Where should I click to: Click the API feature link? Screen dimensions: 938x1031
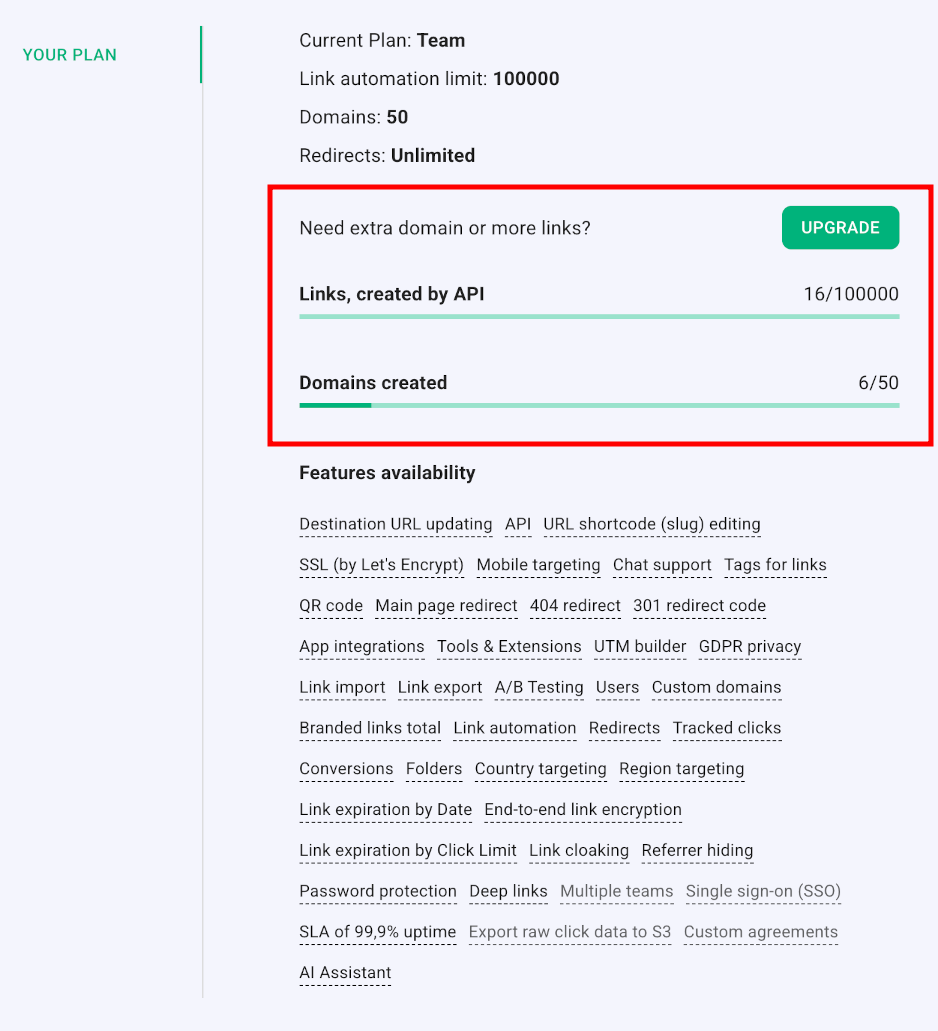(518, 525)
